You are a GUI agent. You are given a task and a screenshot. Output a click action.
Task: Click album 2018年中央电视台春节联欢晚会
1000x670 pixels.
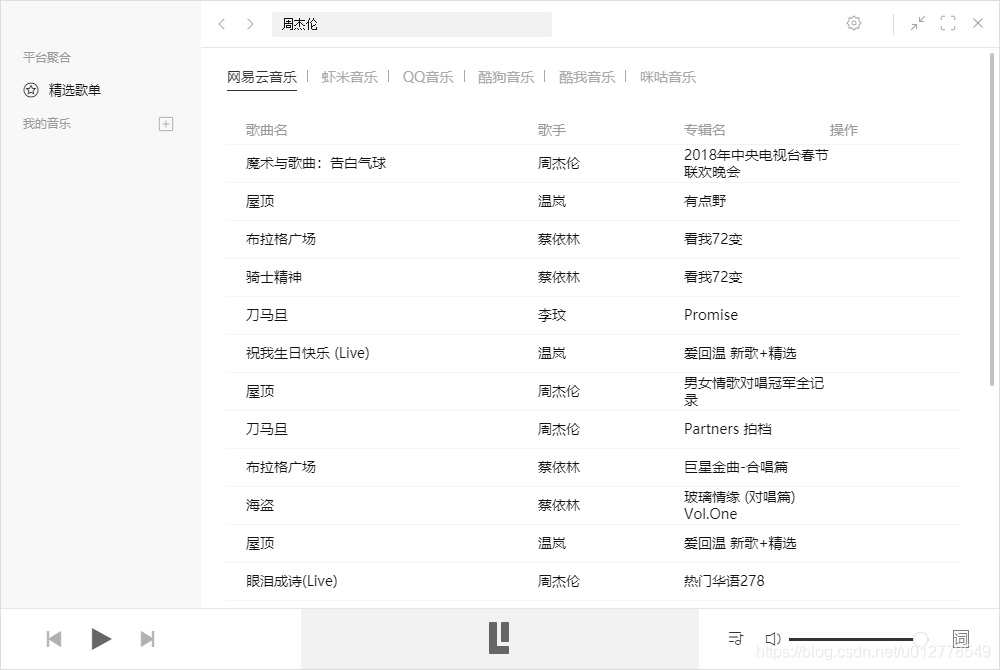756,164
